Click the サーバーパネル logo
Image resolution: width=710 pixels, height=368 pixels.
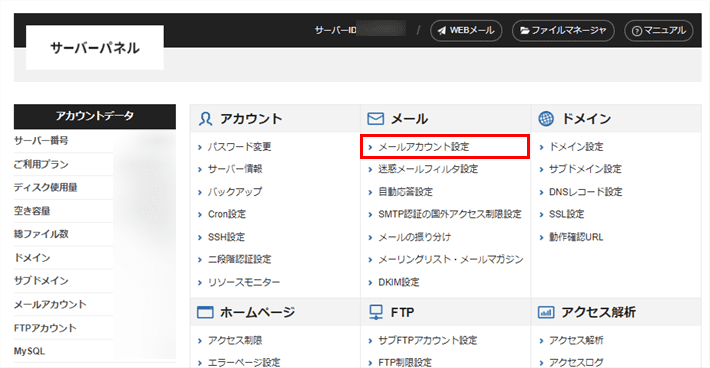pos(95,48)
